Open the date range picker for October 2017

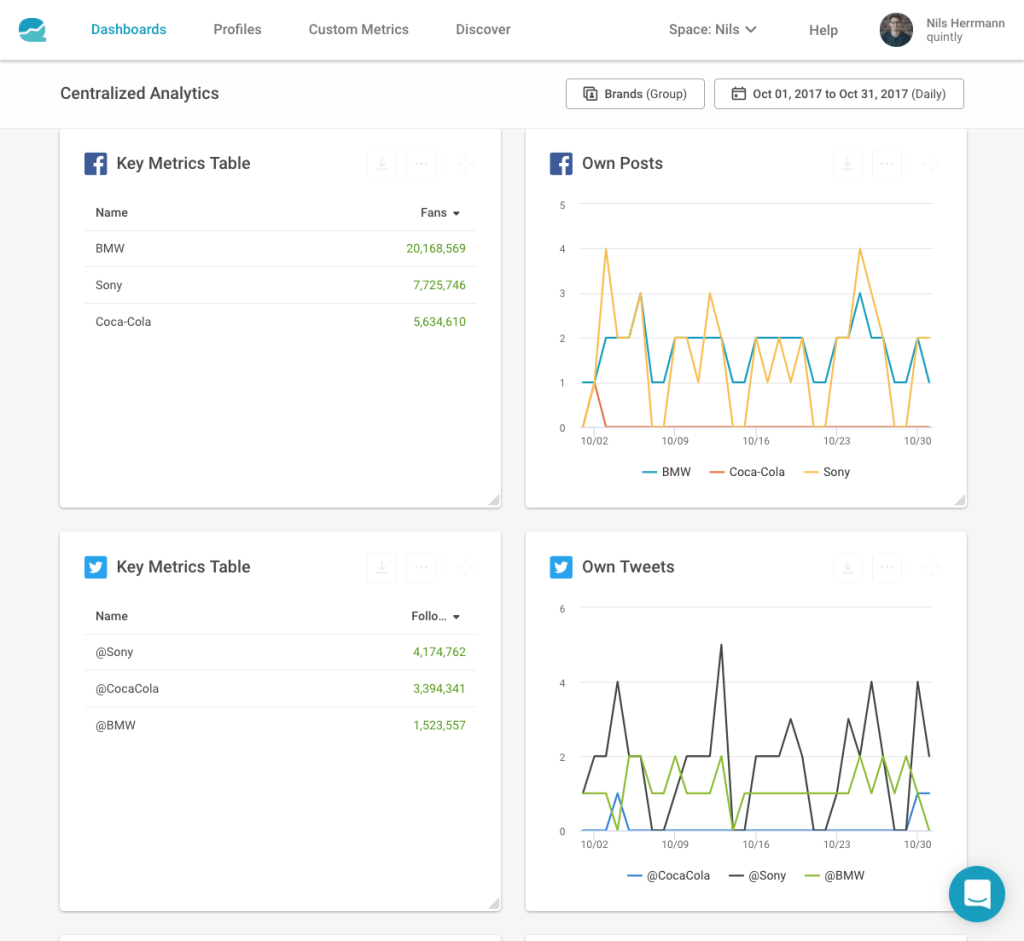(838, 94)
